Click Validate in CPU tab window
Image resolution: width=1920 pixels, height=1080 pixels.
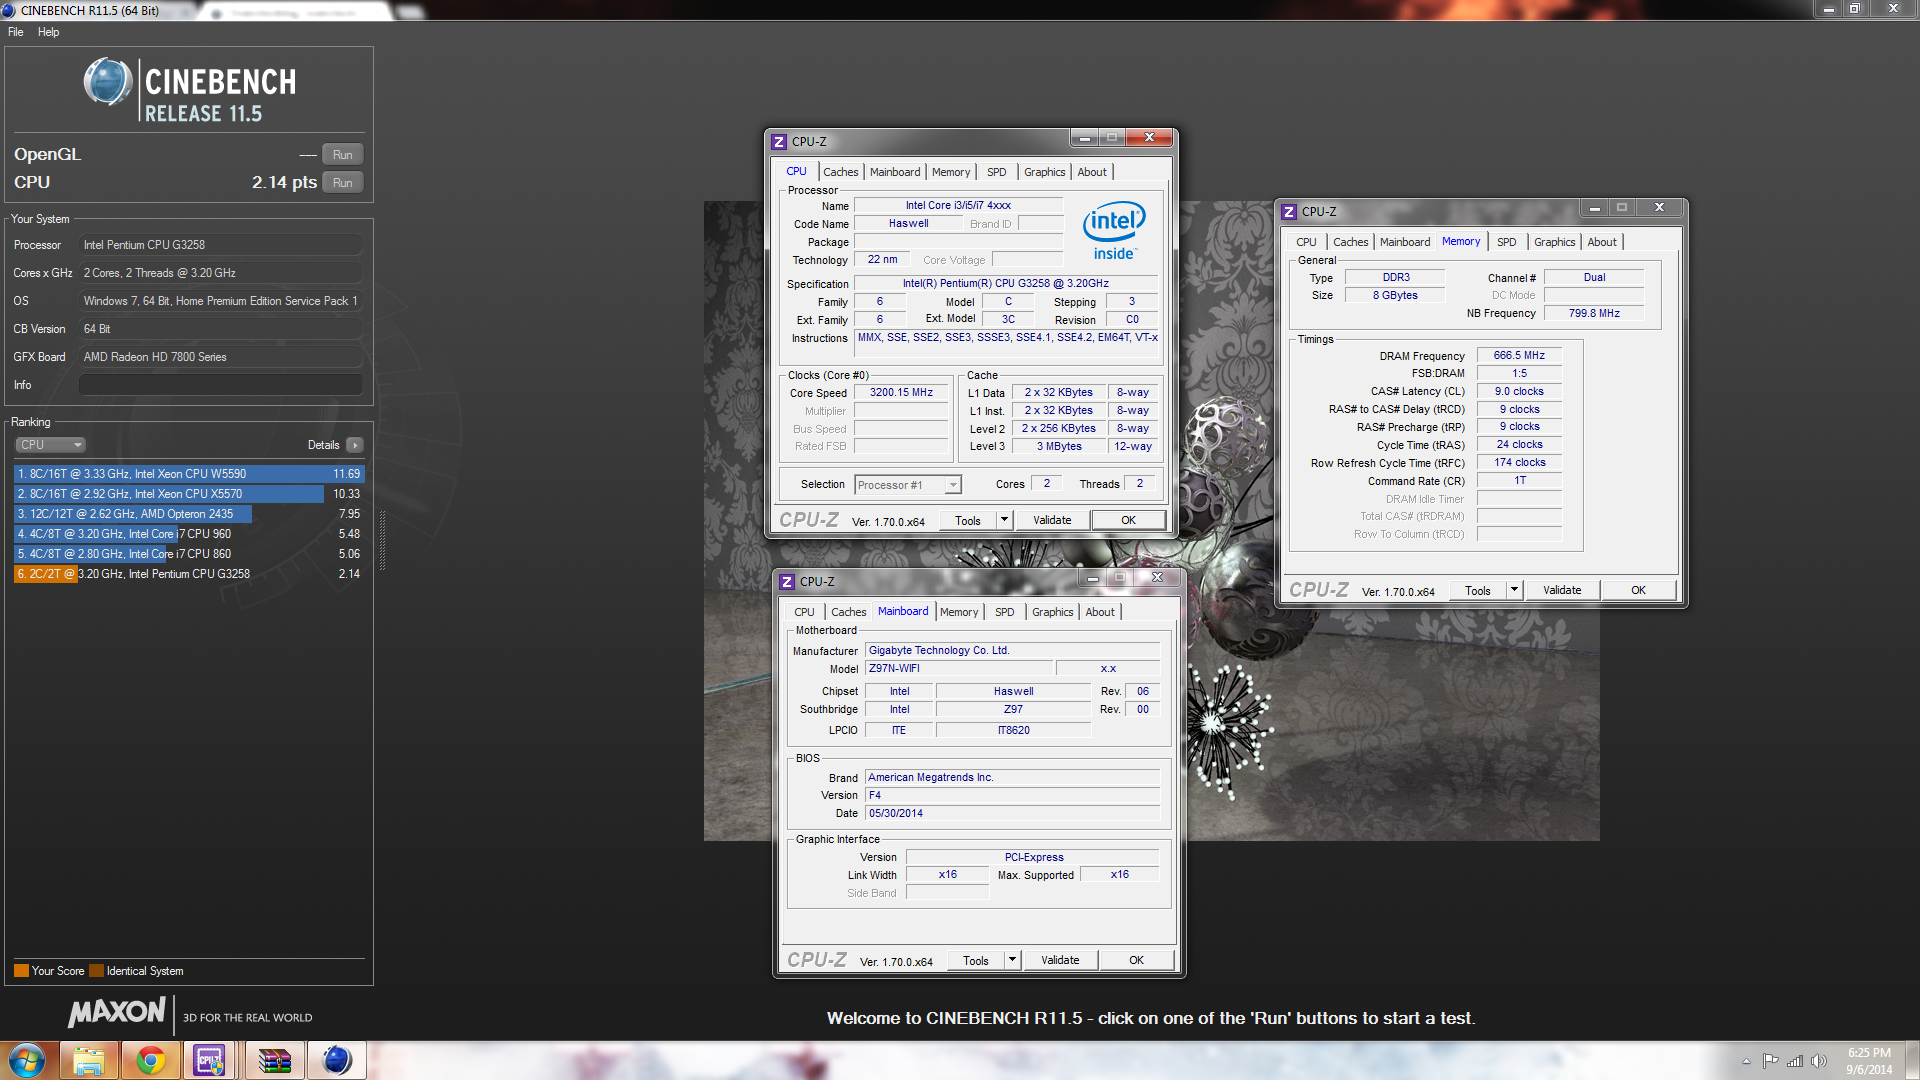1052,520
